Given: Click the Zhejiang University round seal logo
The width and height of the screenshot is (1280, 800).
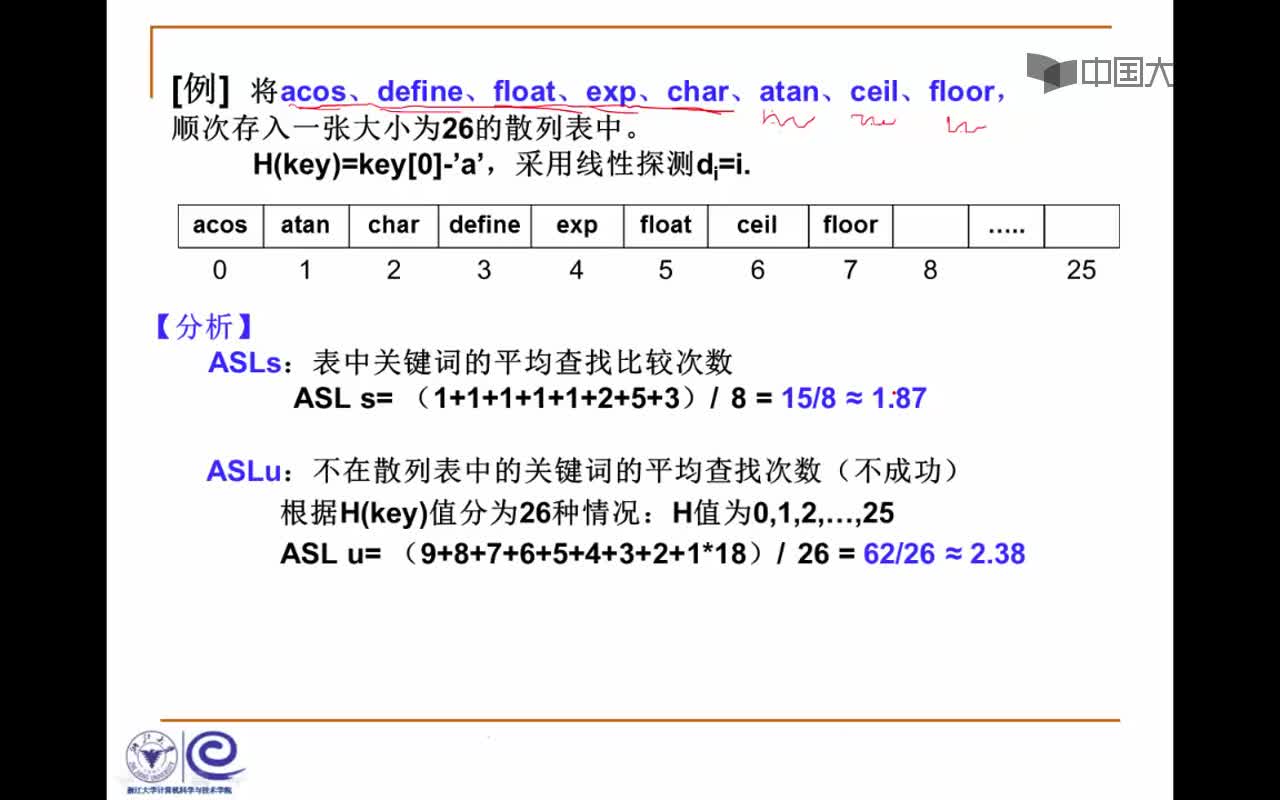Looking at the screenshot, I should (150, 757).
